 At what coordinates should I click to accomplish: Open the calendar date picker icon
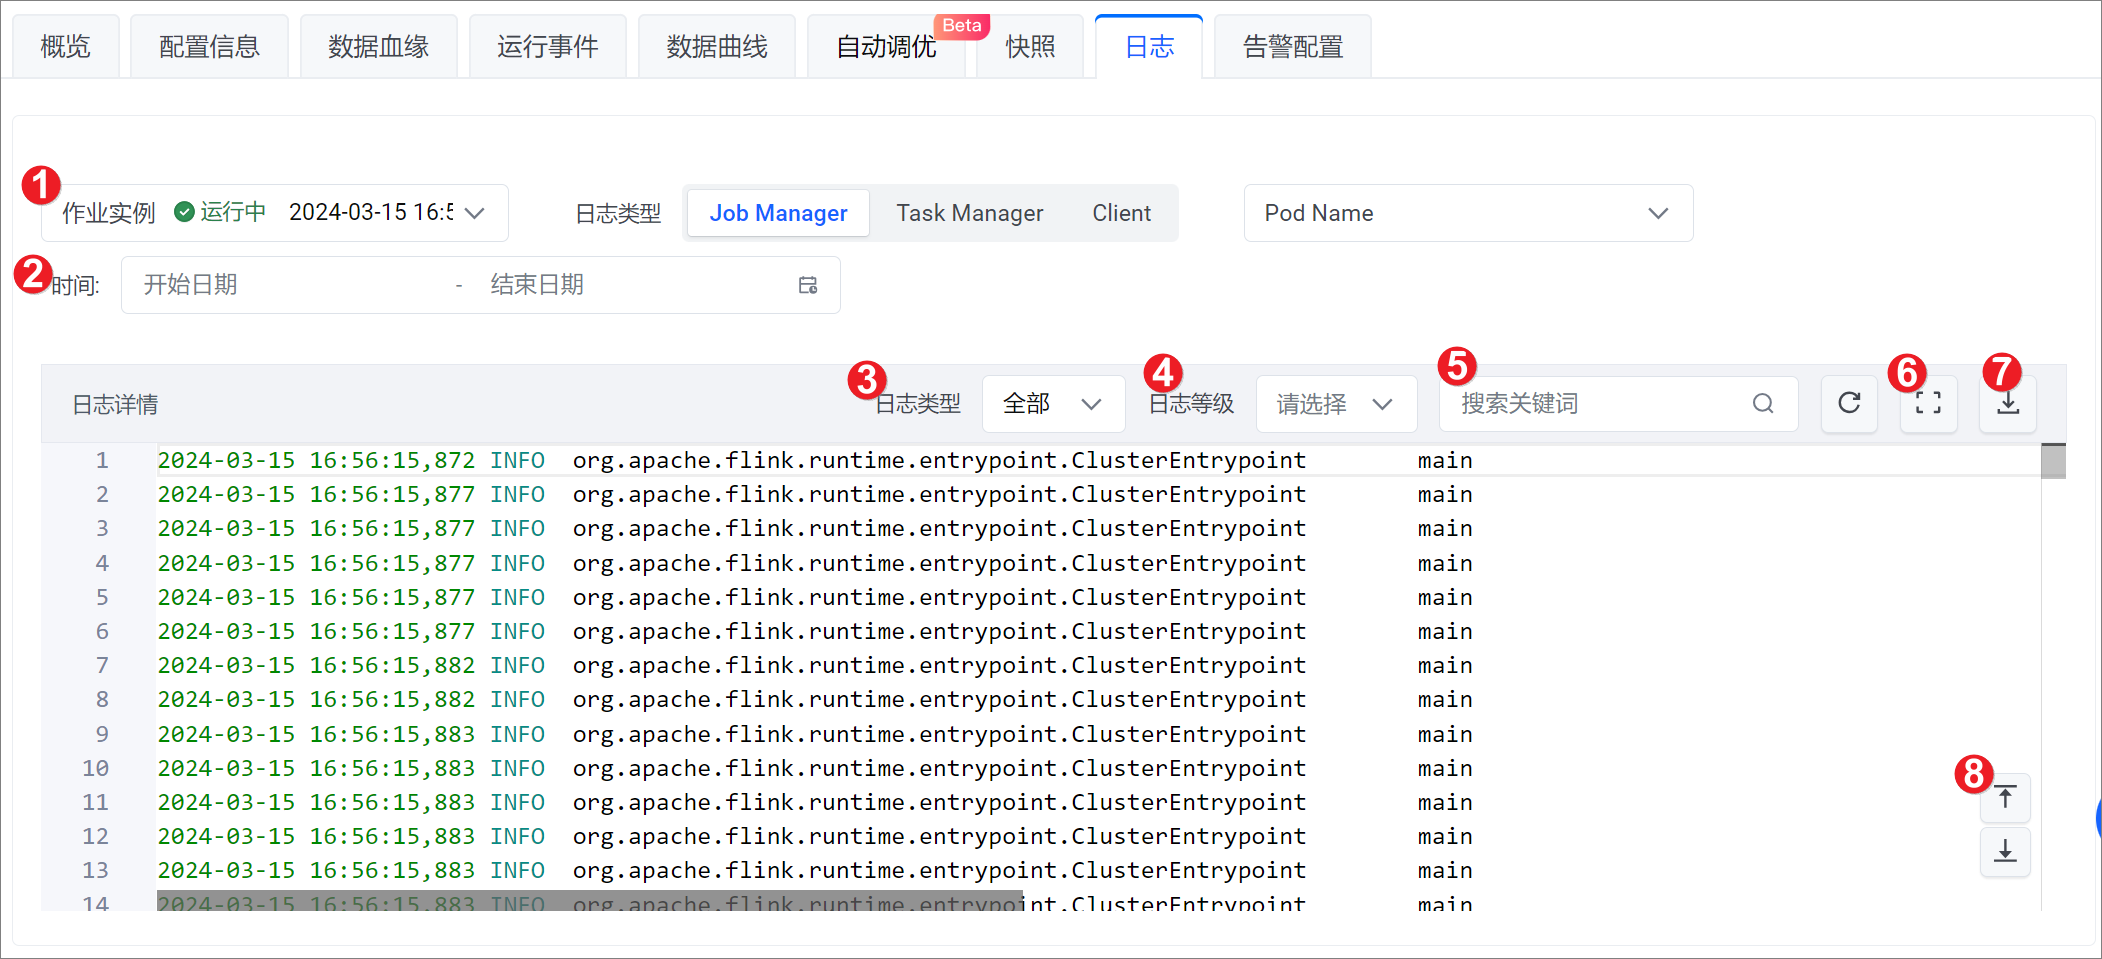click(808, 285)
